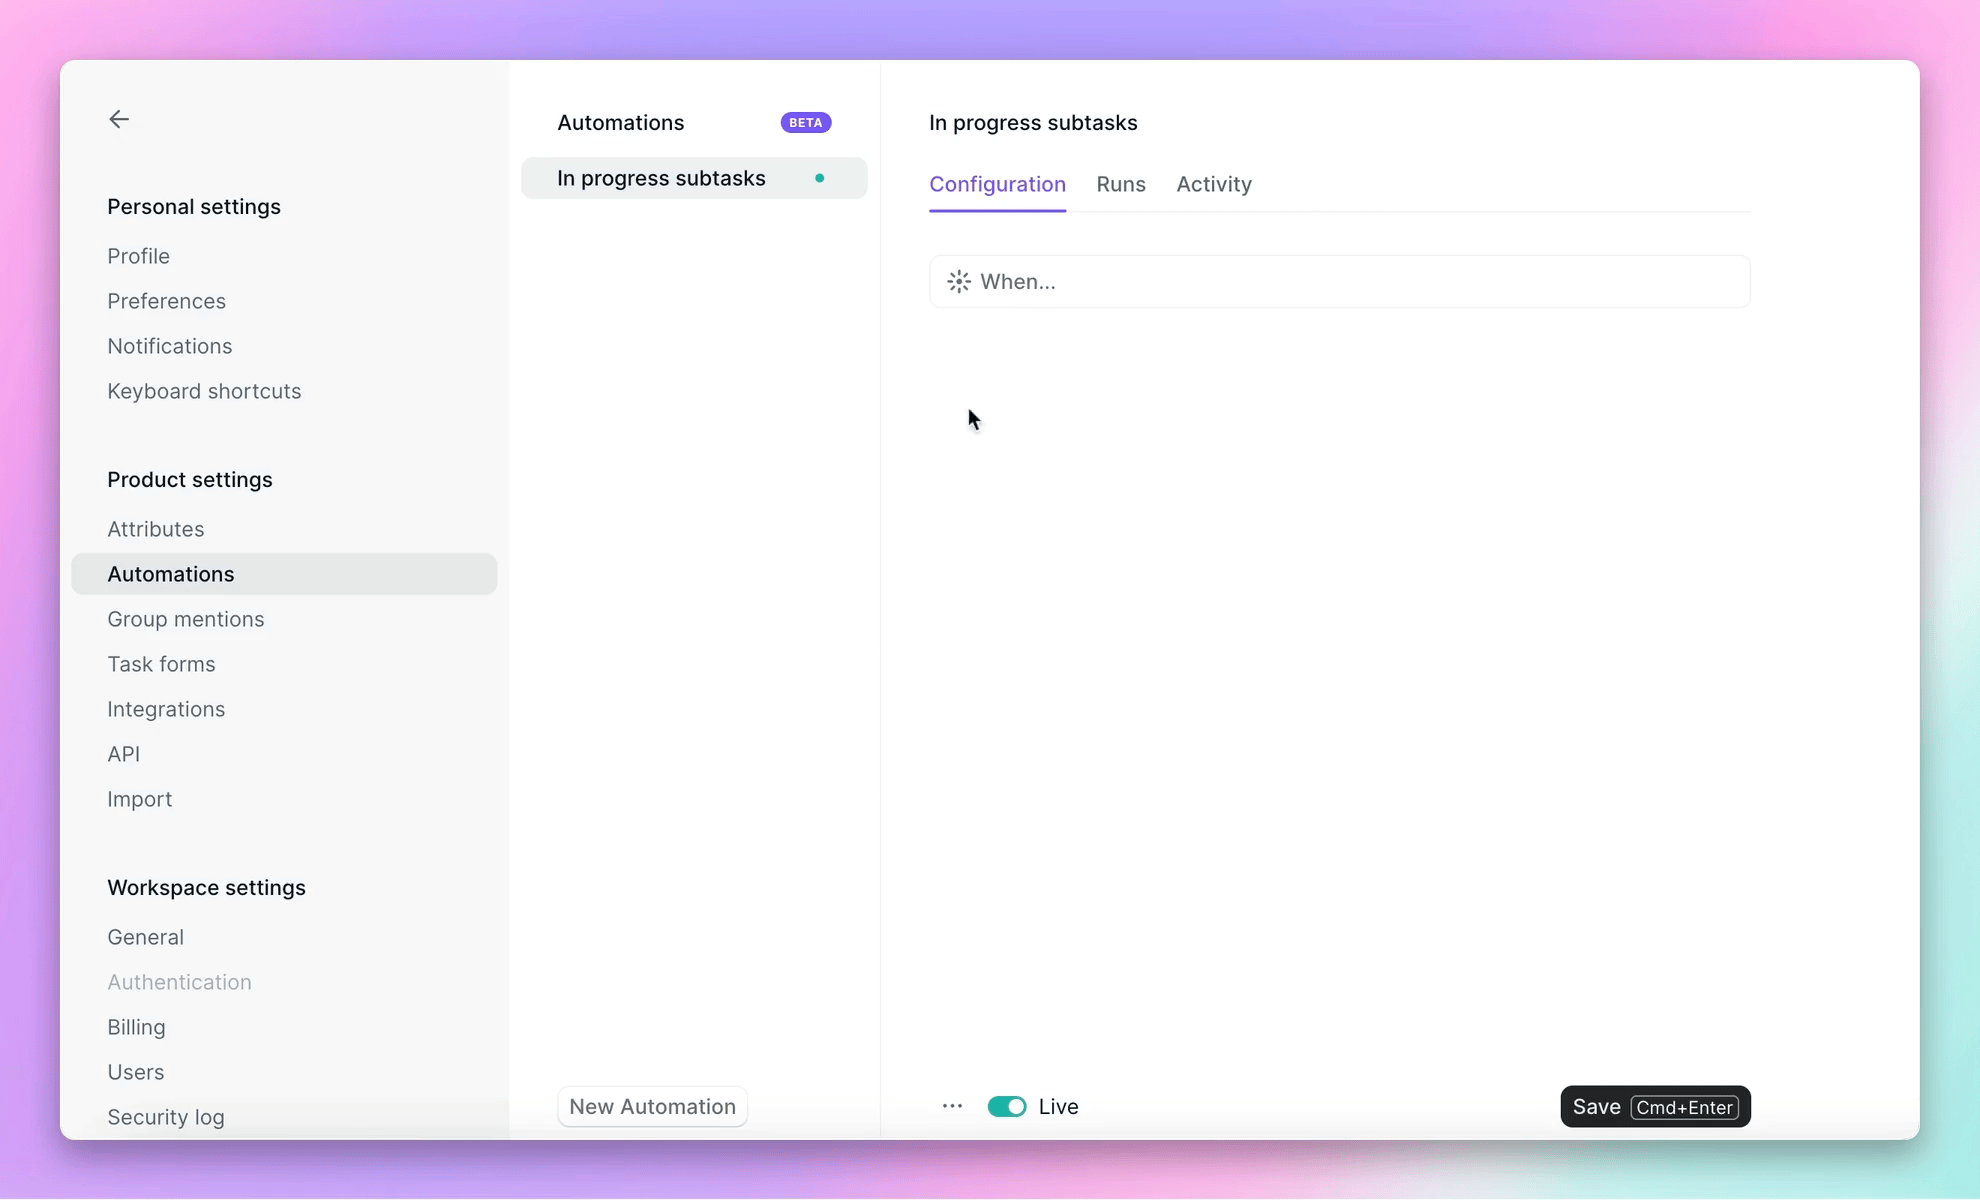Select Automations in the sidebar
The height and width of the screenshot is (1200, 1980).
284,574
